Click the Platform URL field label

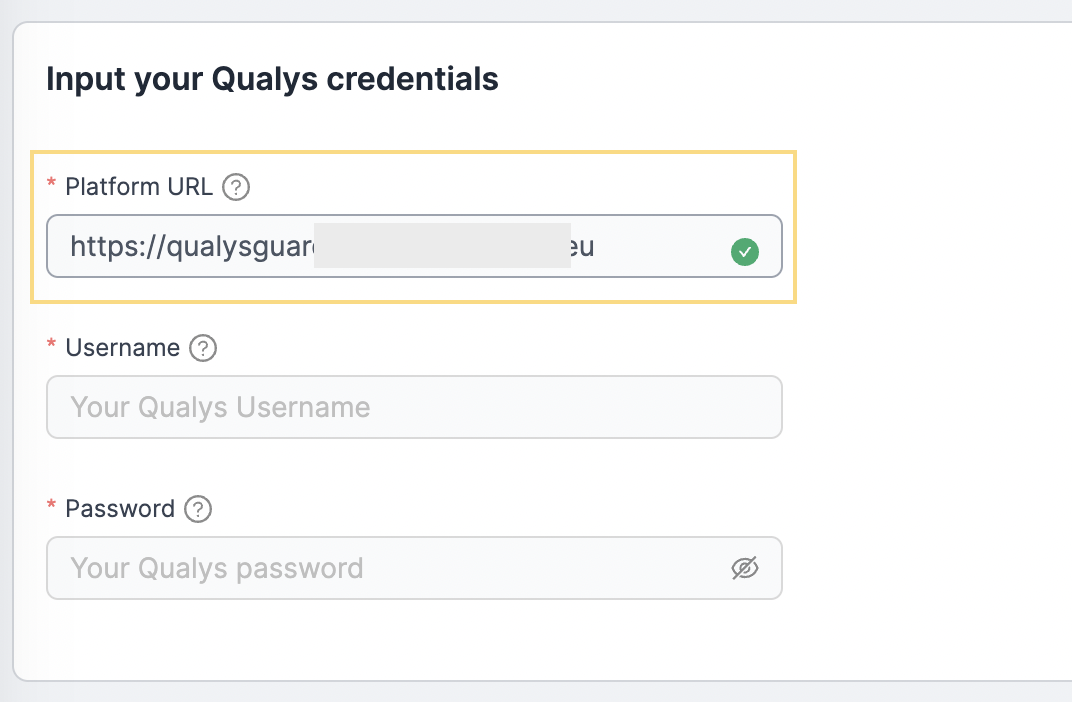pyautogui.click(x=139, y=187)
